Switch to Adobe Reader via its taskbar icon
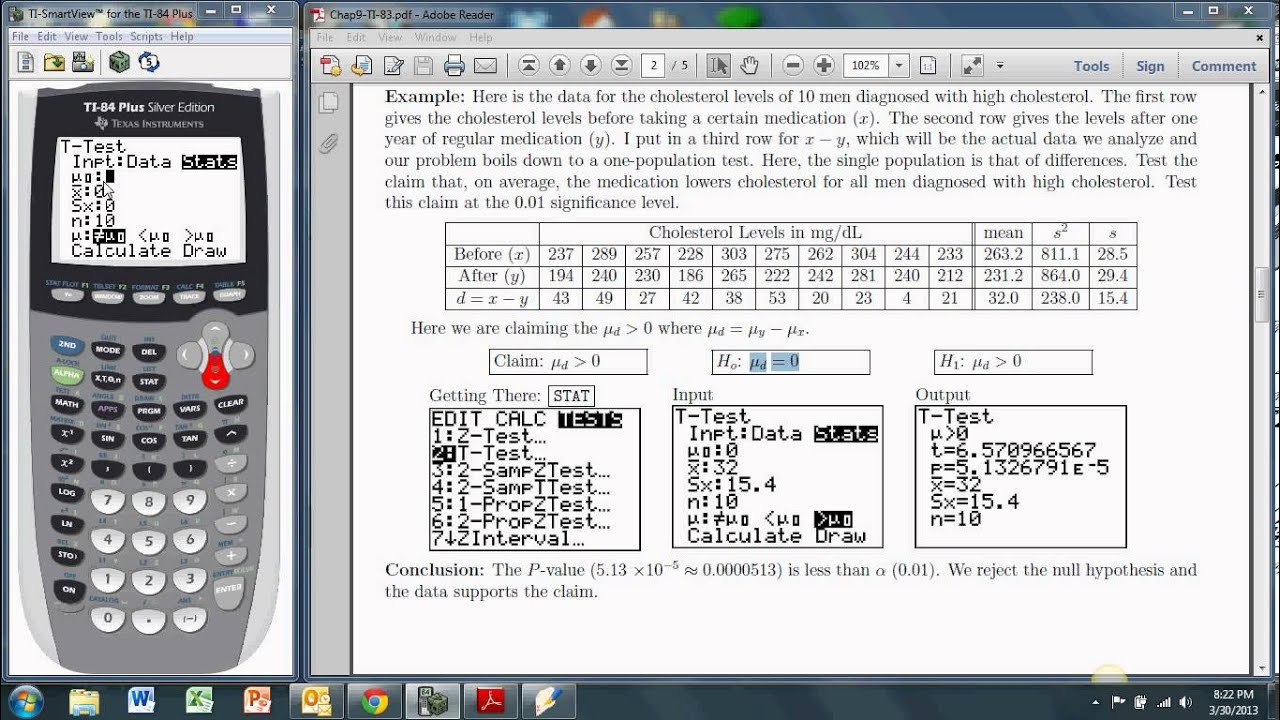The image size is (1280, 720). pos(492,699)
